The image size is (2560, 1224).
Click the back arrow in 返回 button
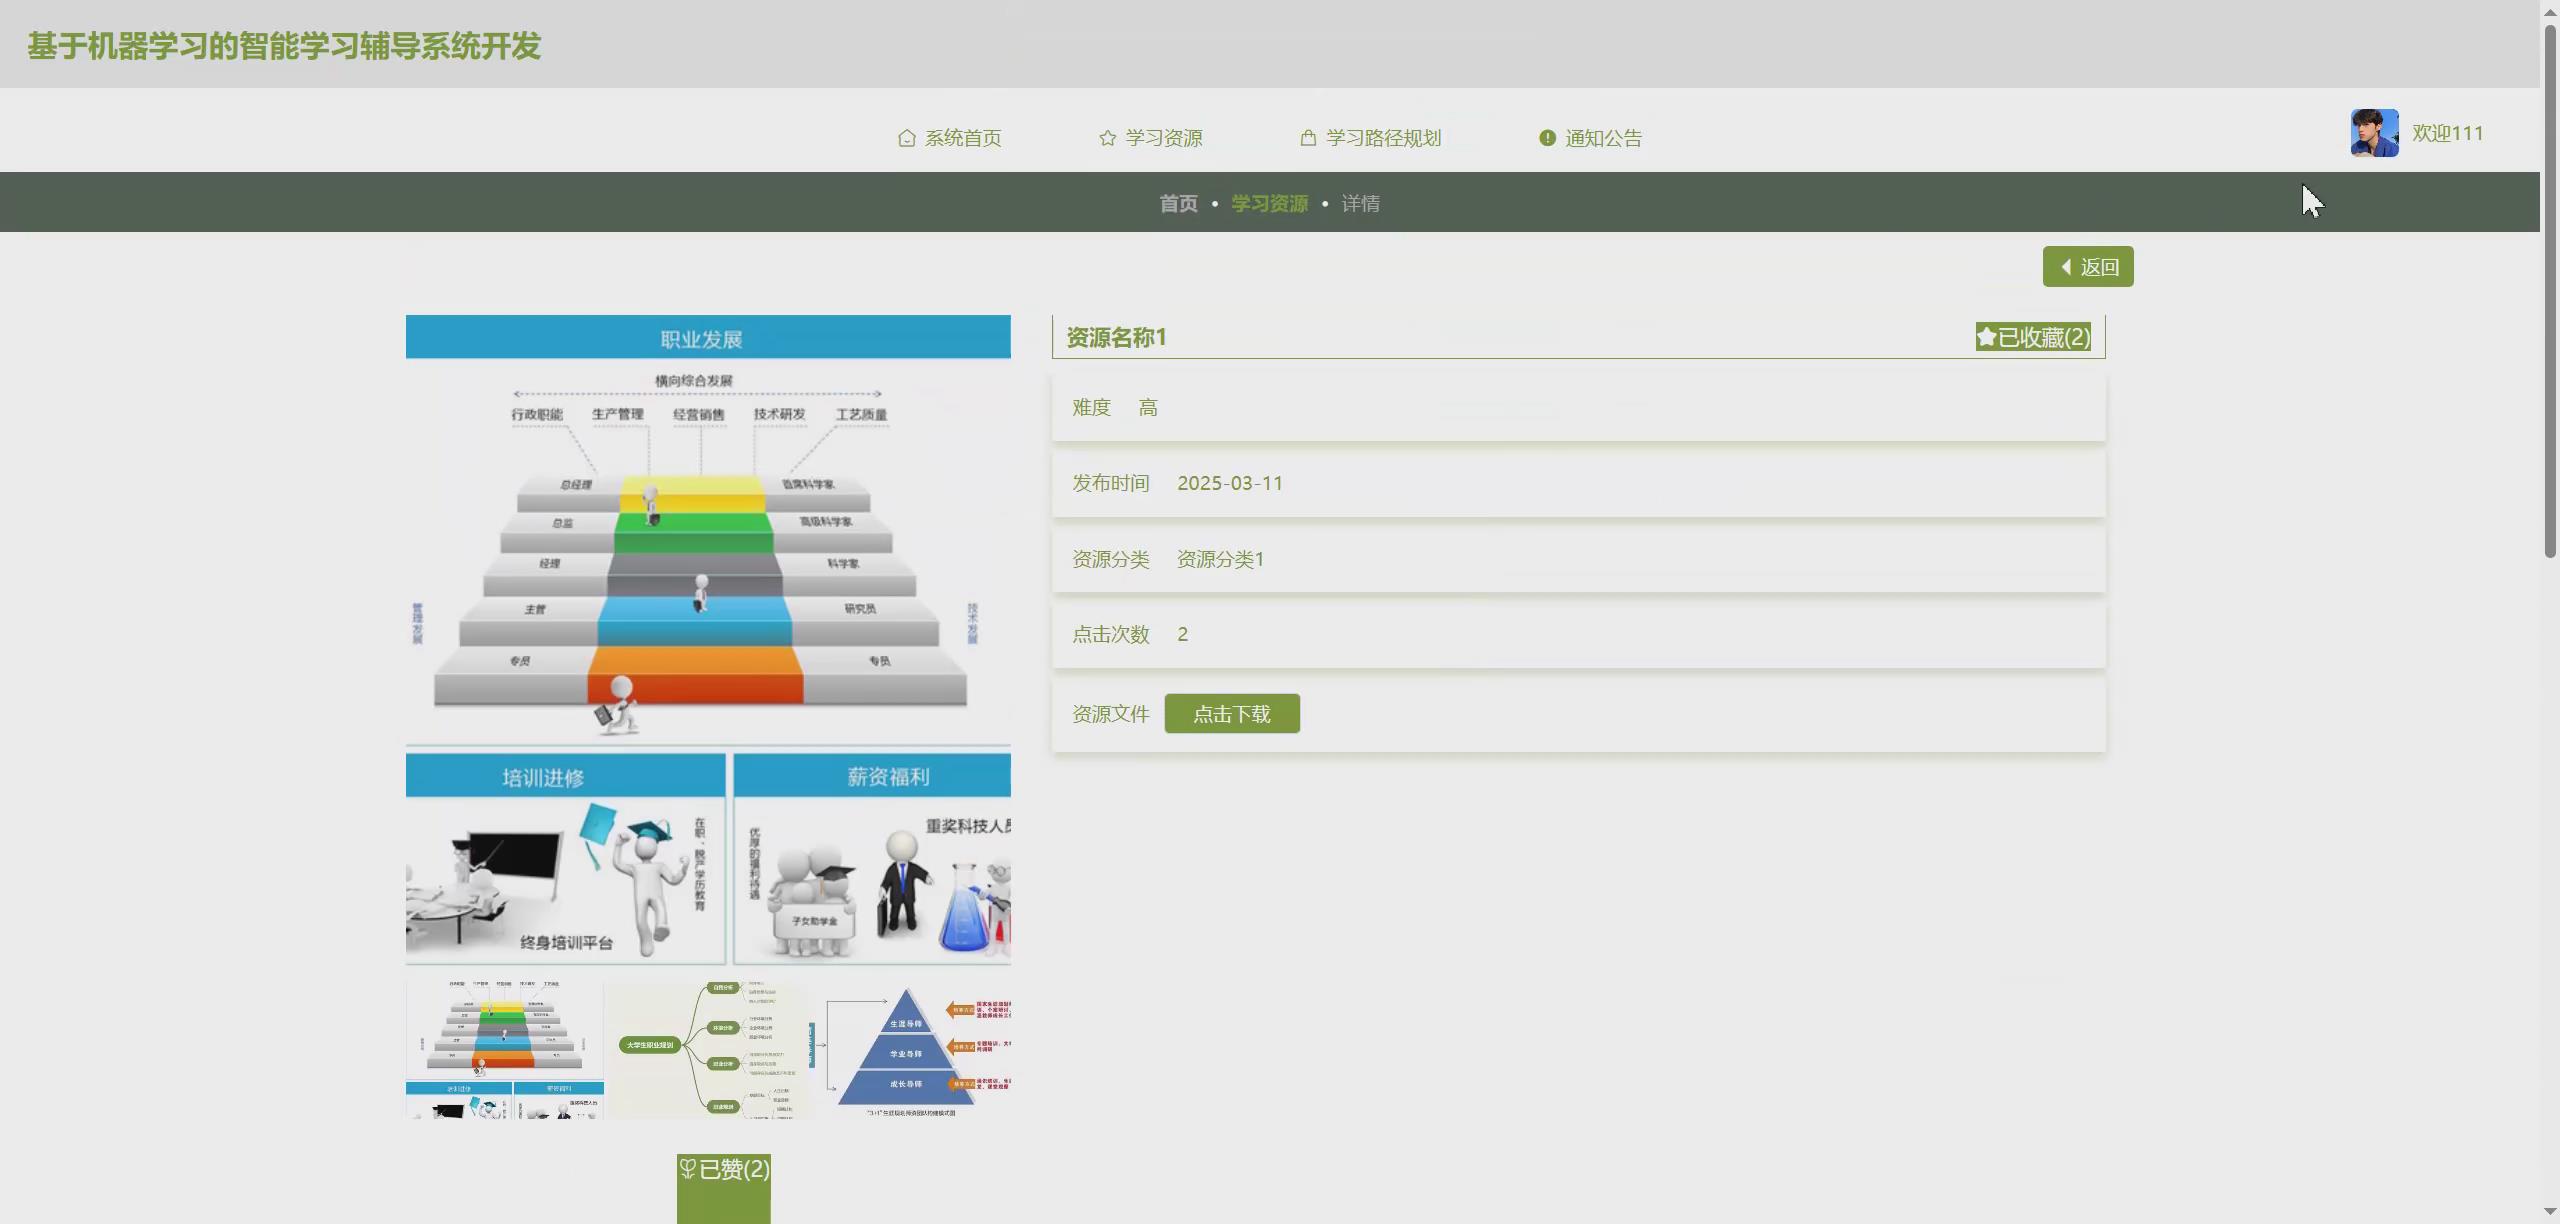pos(2066,267)
